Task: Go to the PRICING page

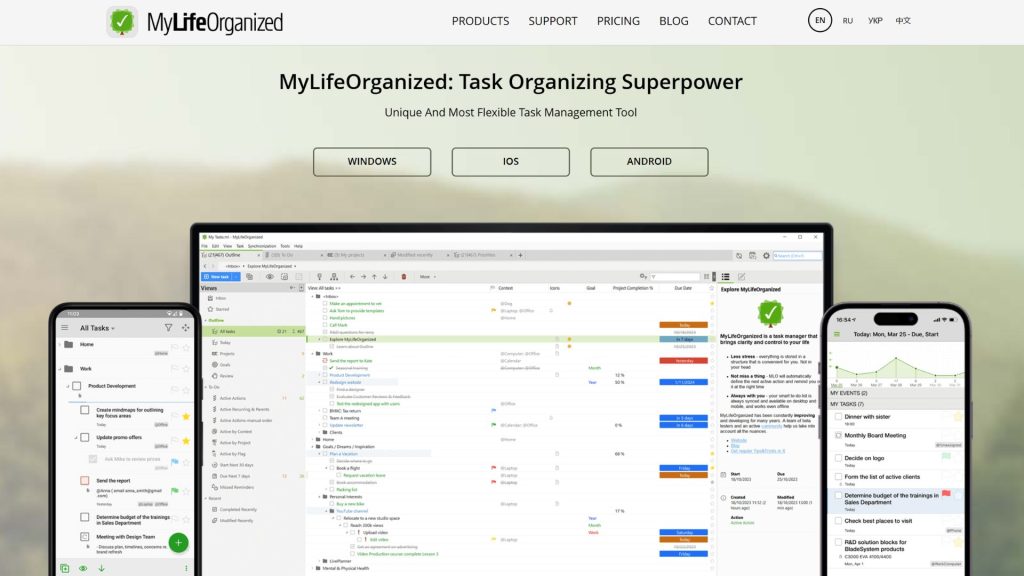Action: (x=618, y=21)
